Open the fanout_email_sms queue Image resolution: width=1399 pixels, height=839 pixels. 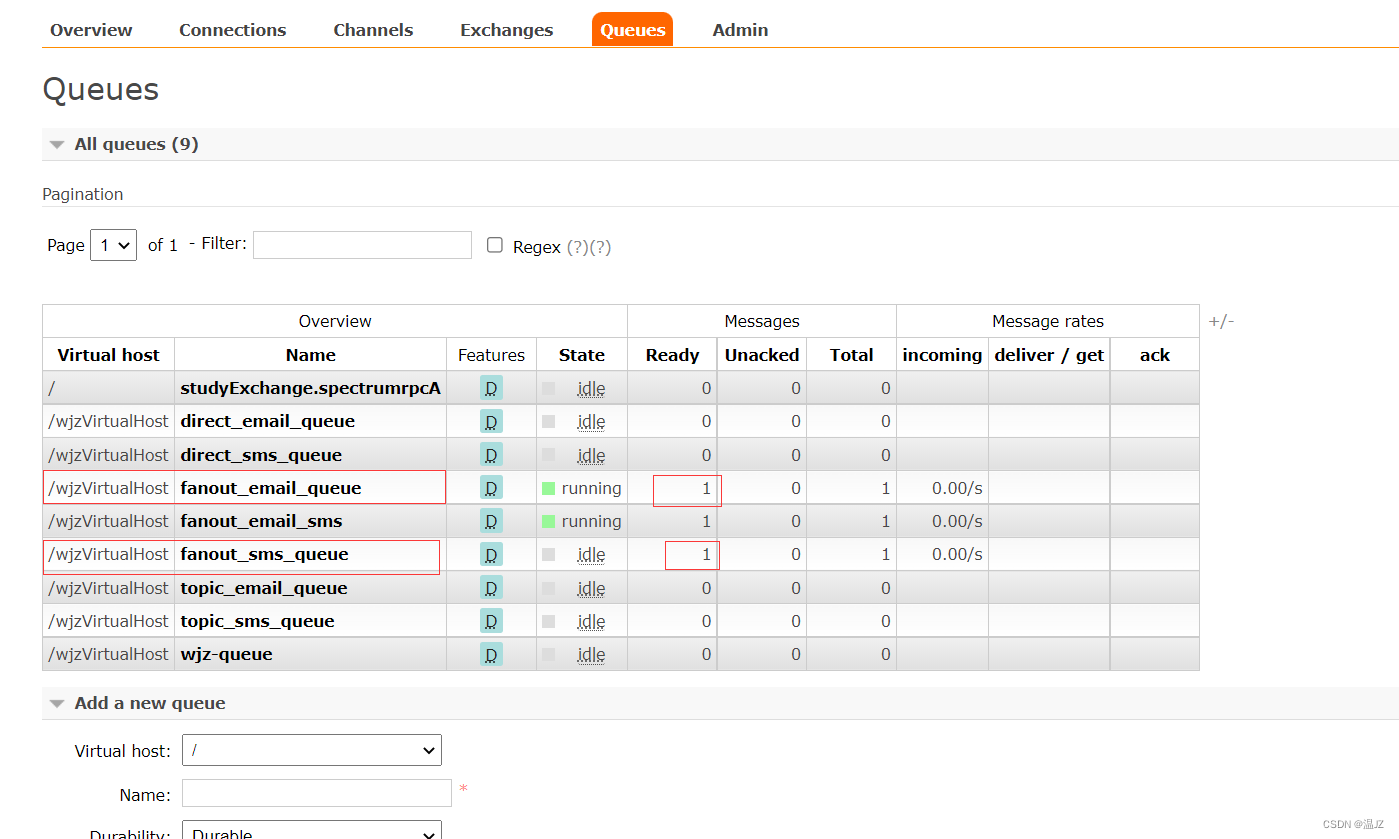tap(261, 521)
